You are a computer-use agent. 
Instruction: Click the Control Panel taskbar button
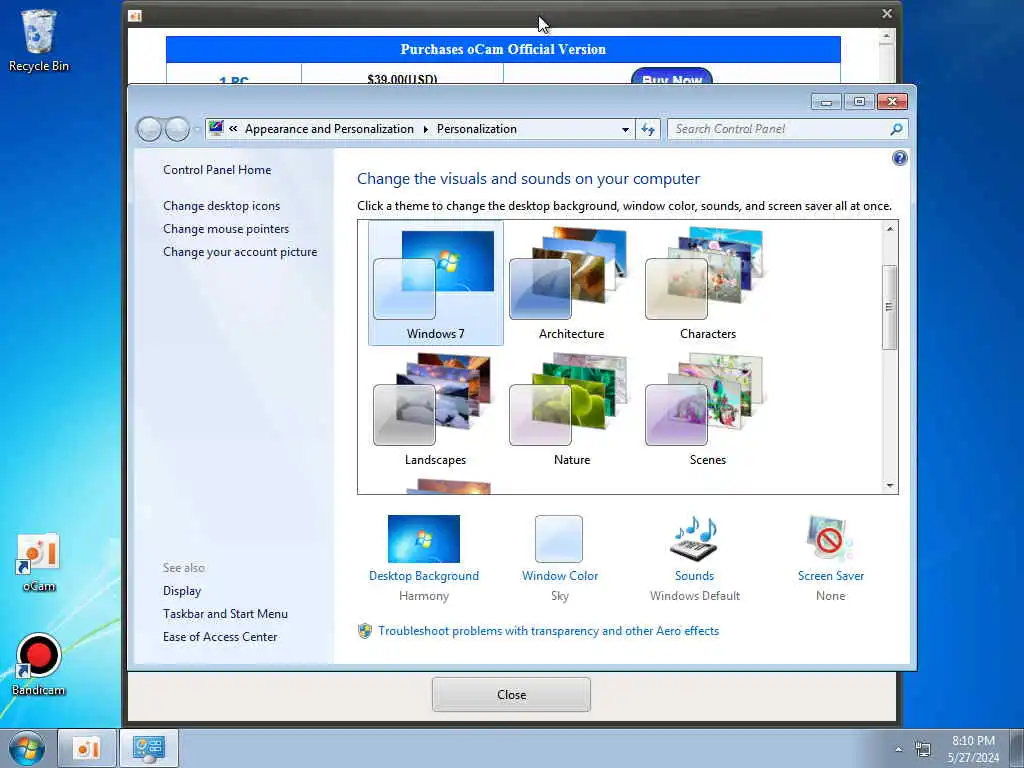click(x=149, y=748)
